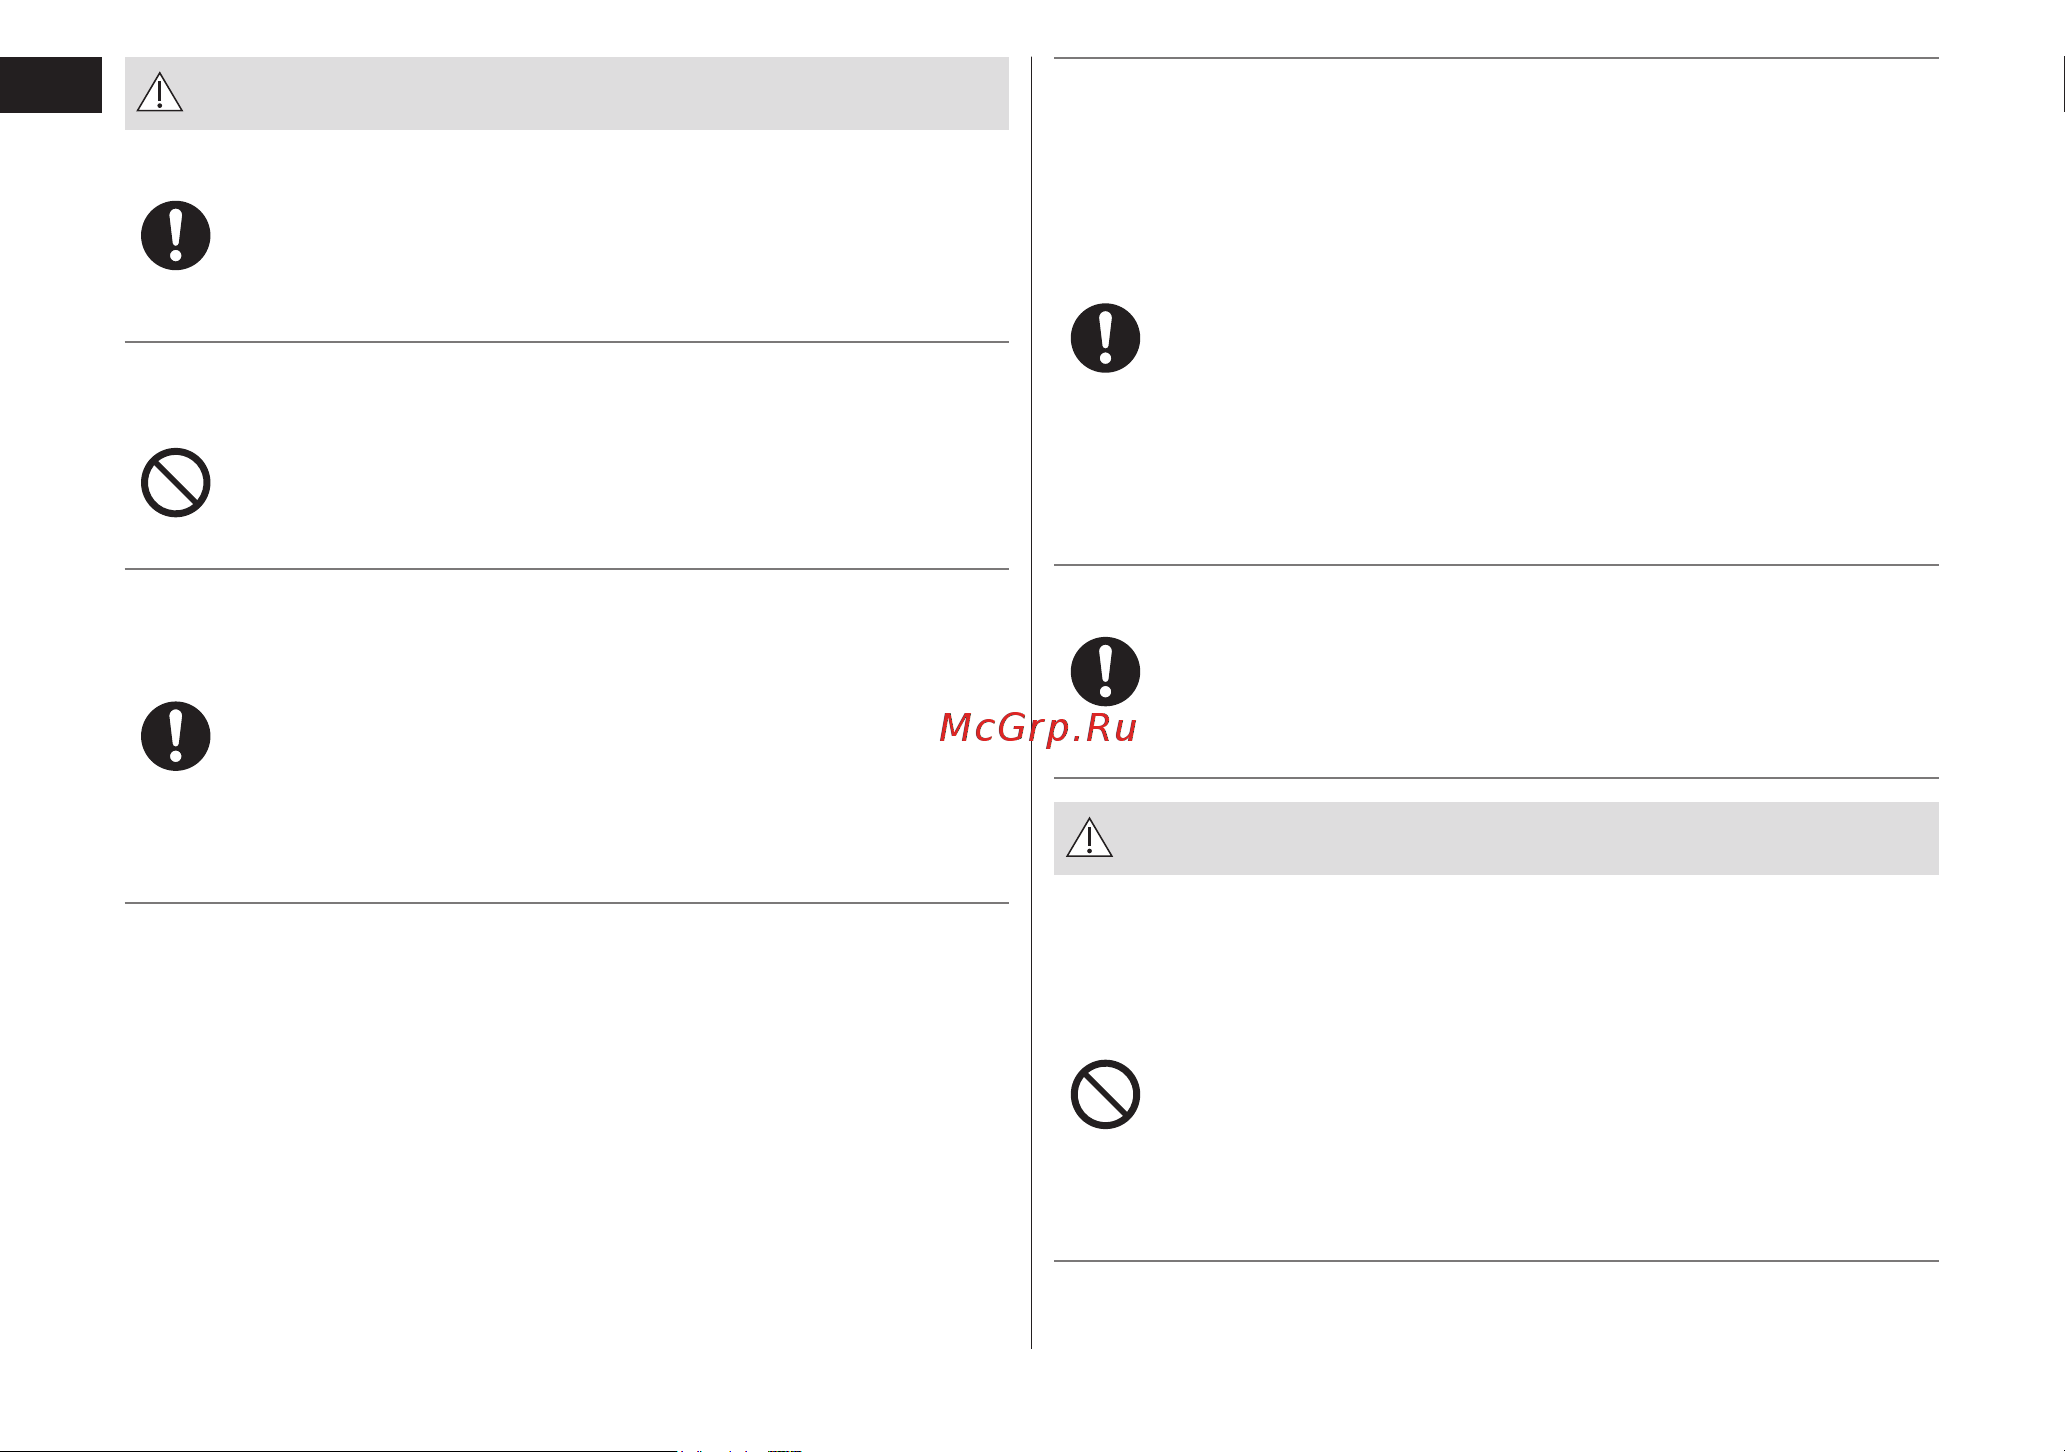Click the black page tab at the top-left corner

click(x=51, y=85)
